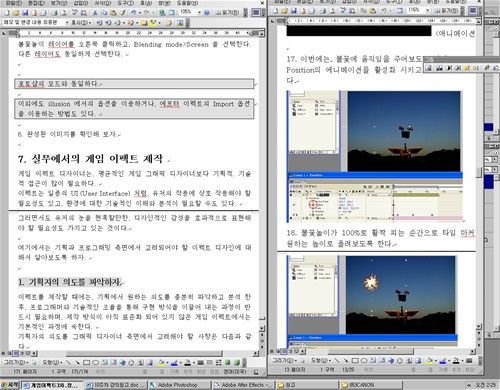Toggle 확장 indicator in left status bar

(200, 372)
